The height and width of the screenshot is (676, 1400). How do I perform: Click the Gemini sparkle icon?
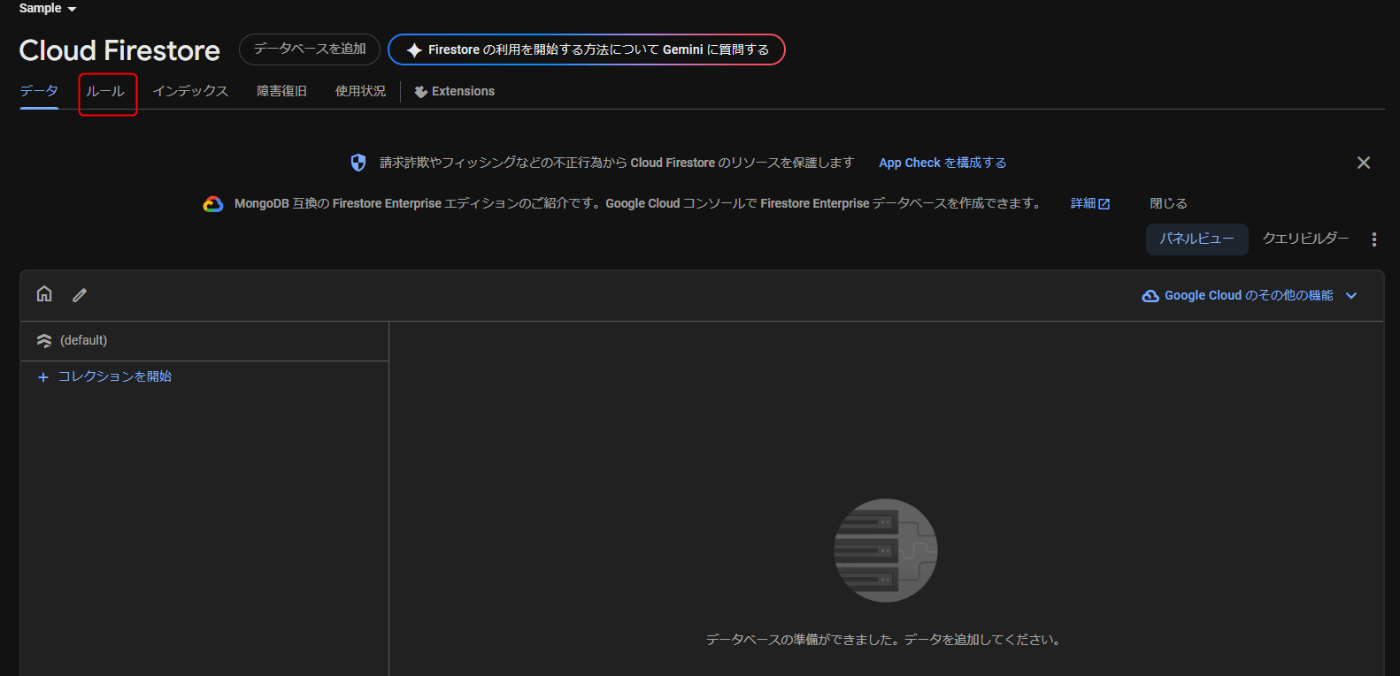coord(414,49)
